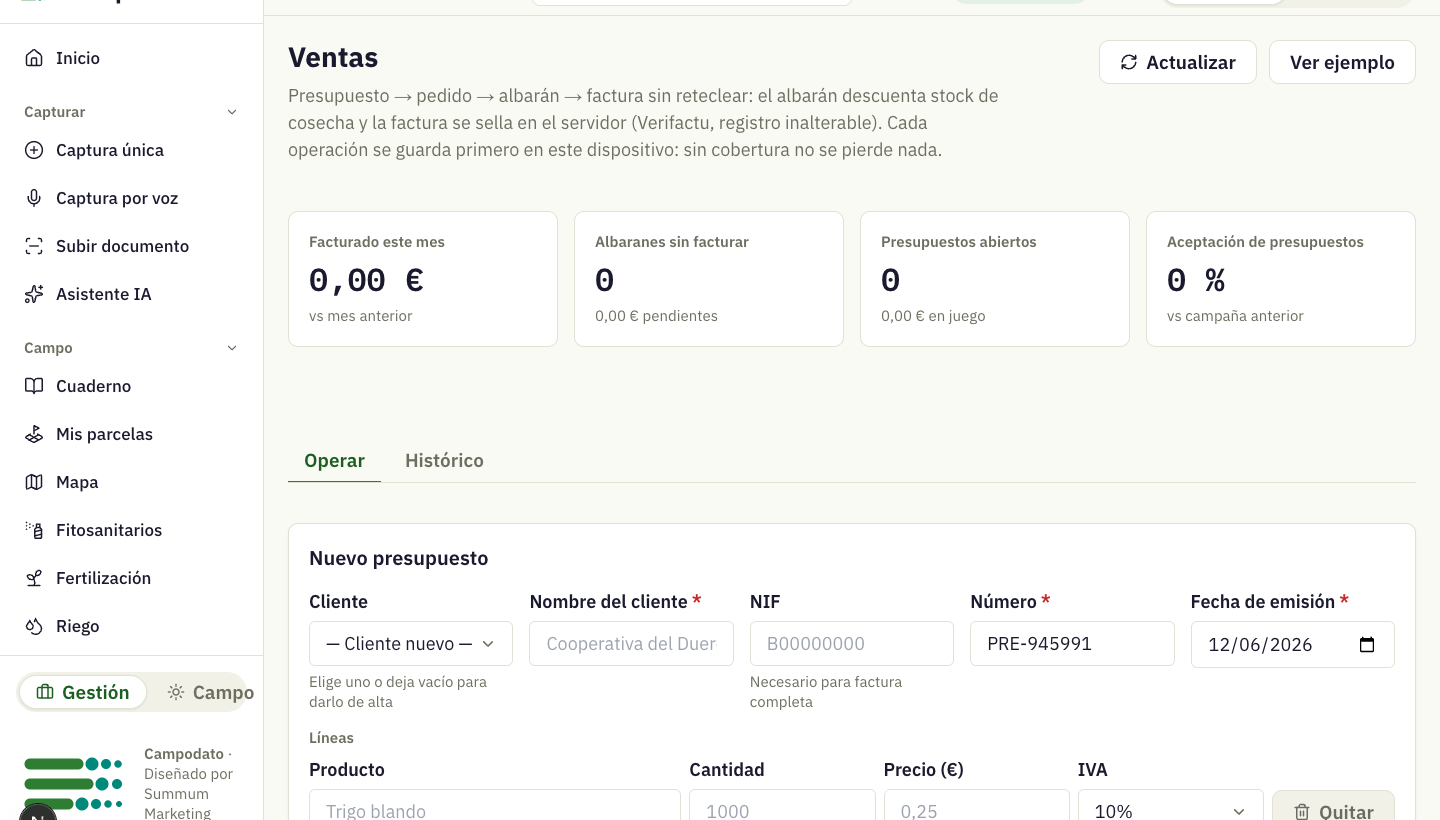Click the Fecha de emisión date field
The image size is (1440, 820).
click(1293, 645)
